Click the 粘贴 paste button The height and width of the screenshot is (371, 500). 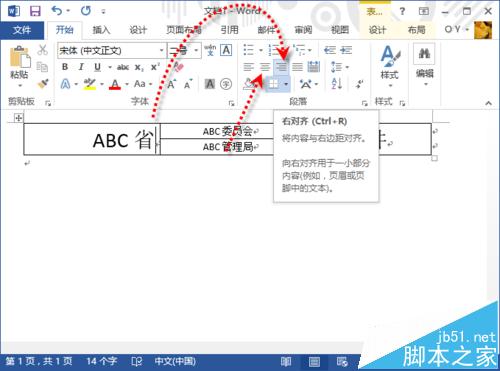coord(19,66)
